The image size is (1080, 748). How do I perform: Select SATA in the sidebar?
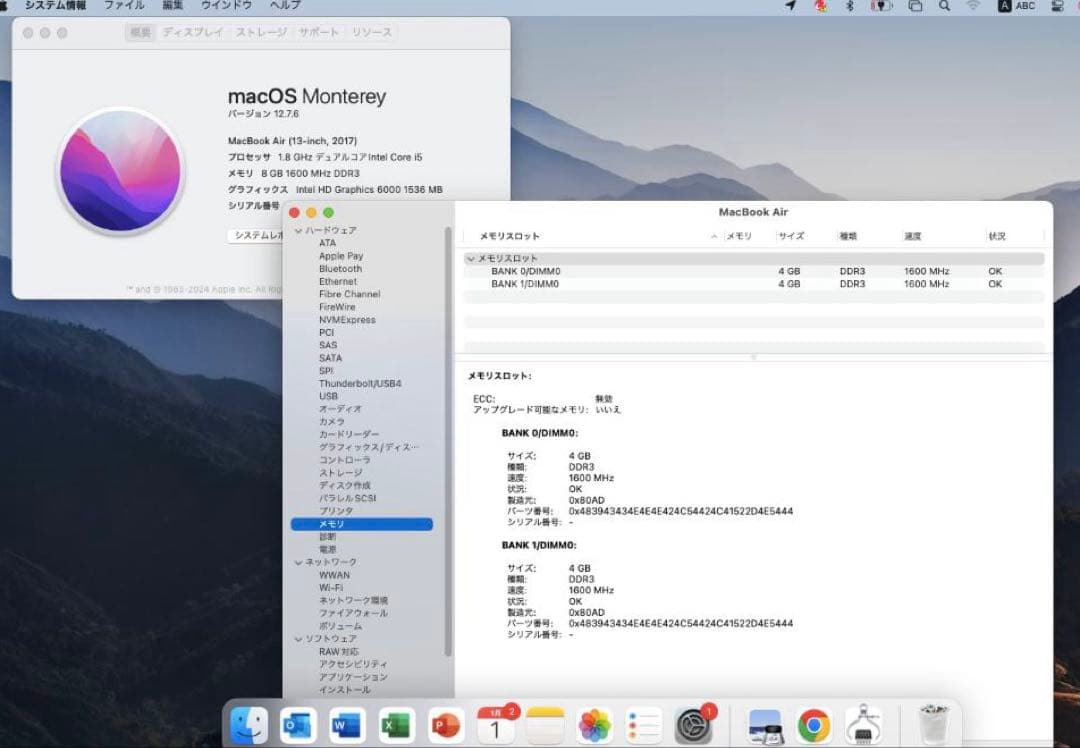pos(330,358)
